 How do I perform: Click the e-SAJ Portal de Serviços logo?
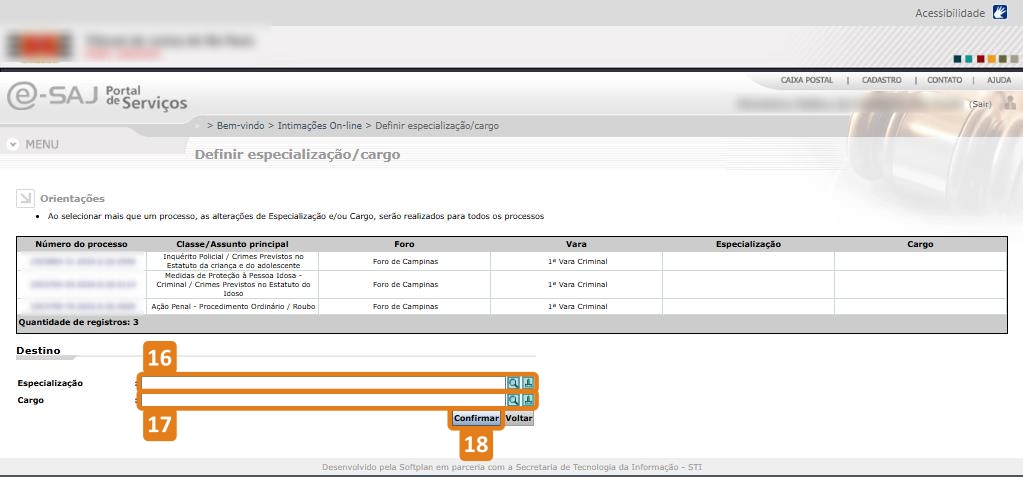[x=97, y=96]
